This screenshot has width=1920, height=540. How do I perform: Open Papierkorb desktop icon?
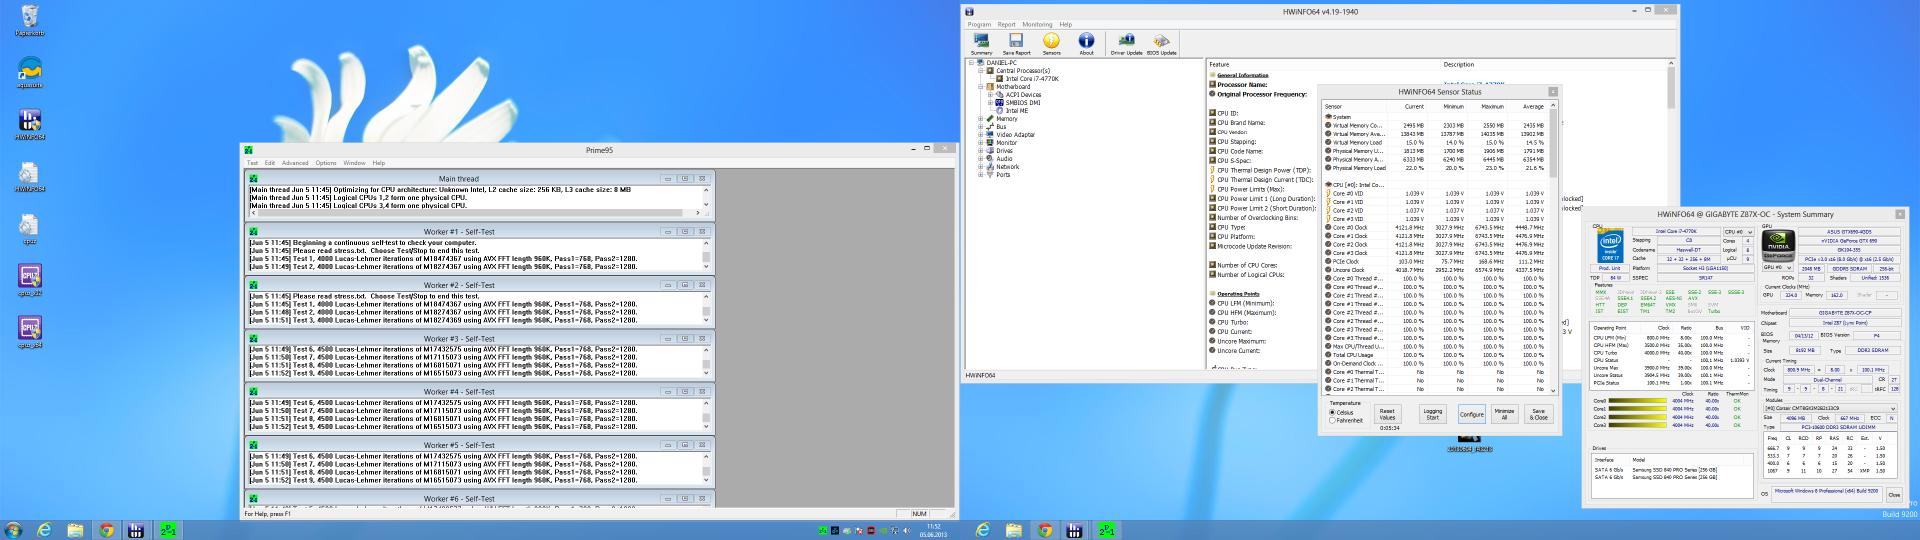coord(29,20)
